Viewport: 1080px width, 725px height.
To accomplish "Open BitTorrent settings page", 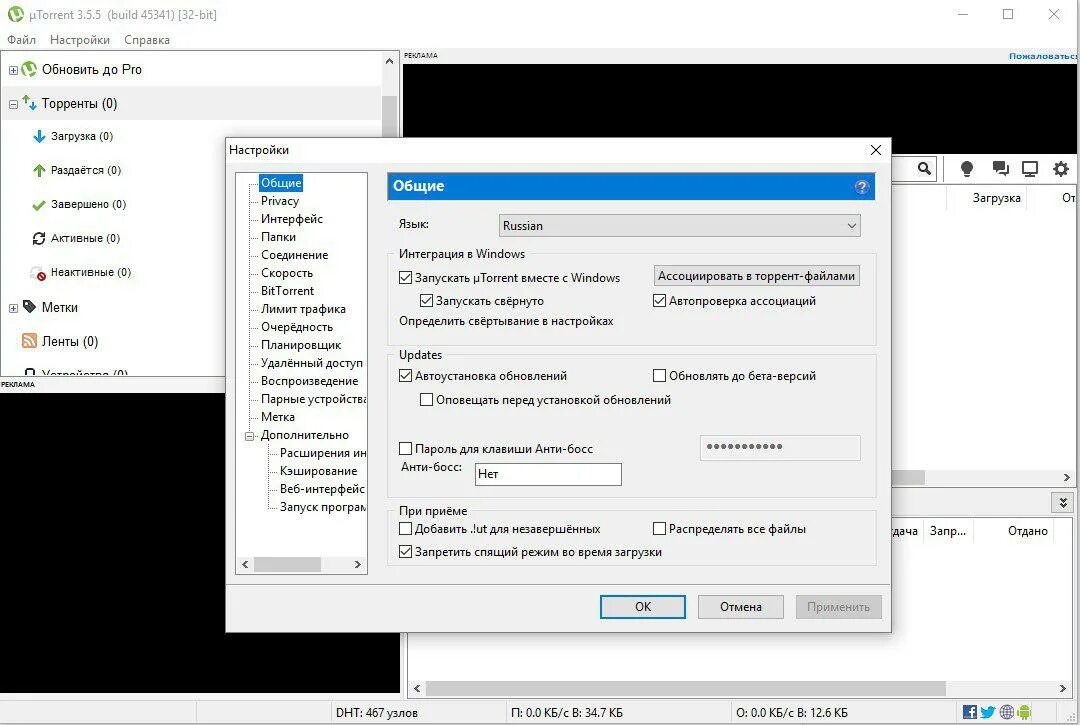I will pos(287,291).
